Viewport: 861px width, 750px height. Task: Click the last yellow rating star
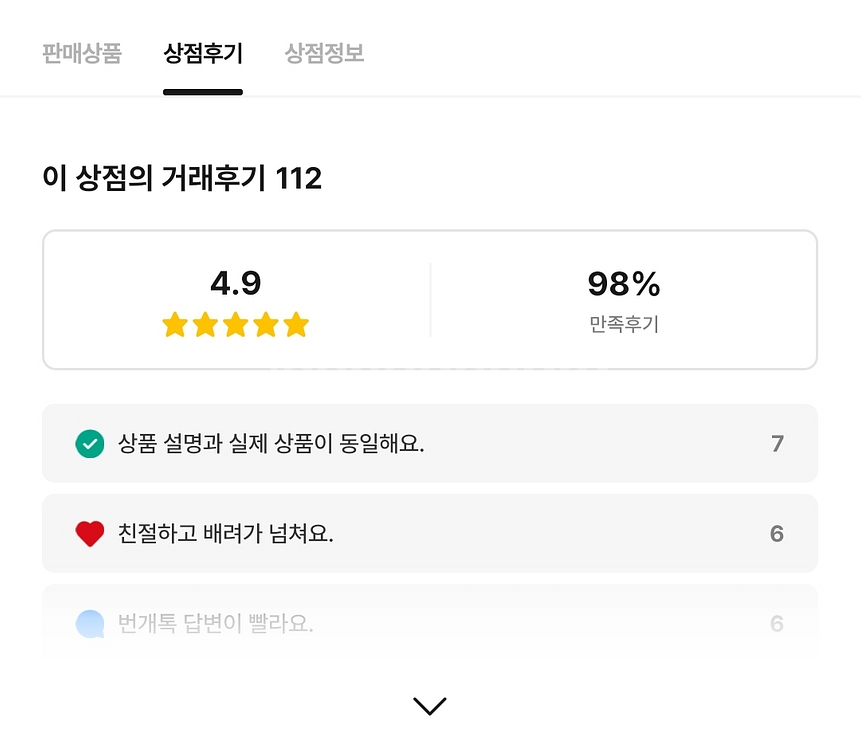[x=296, y=325]
